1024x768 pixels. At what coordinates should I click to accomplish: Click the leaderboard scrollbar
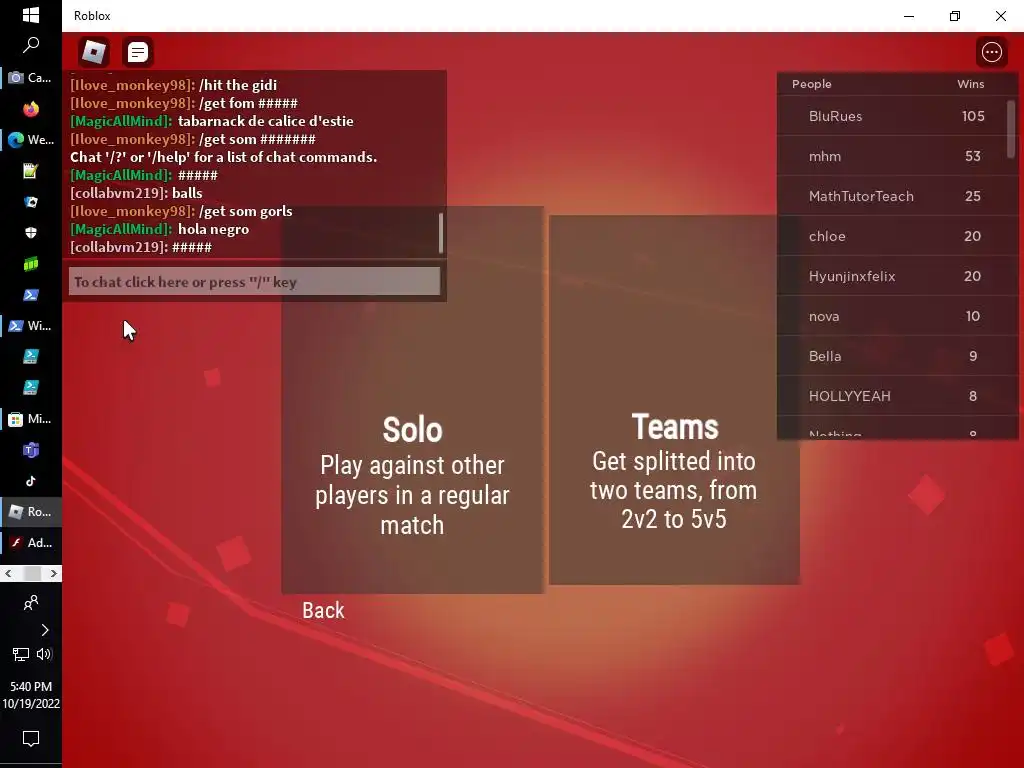point(1011,128)
